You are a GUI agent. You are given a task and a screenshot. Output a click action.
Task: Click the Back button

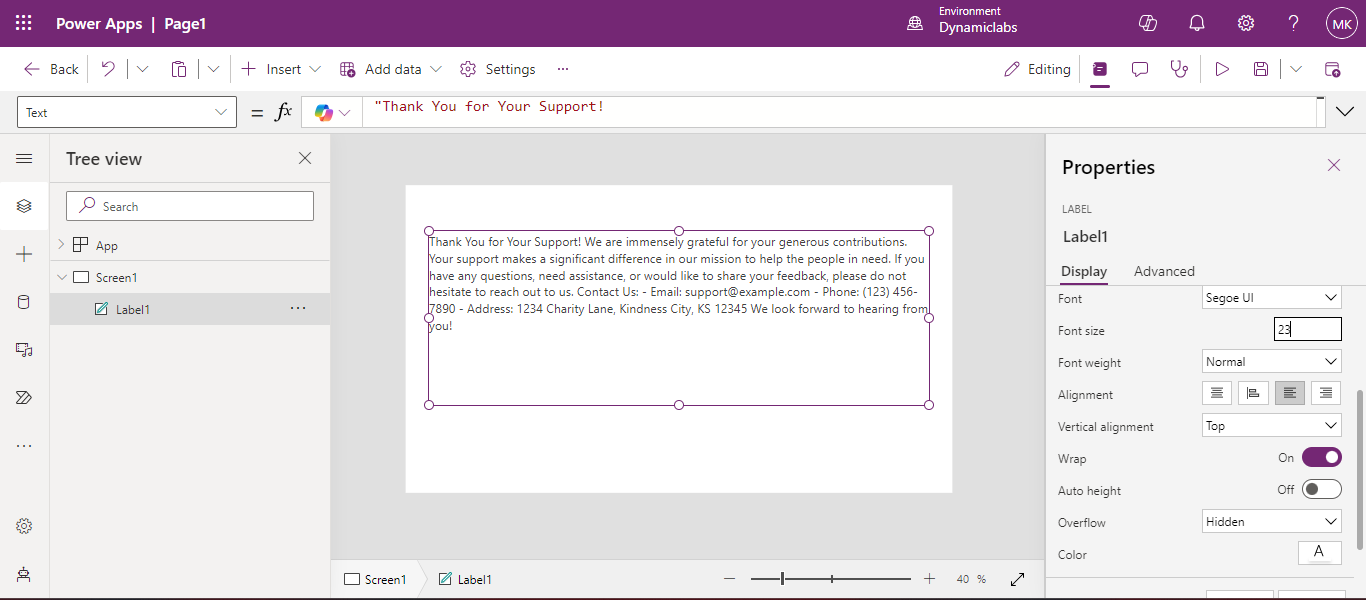(x=52, y=69)
